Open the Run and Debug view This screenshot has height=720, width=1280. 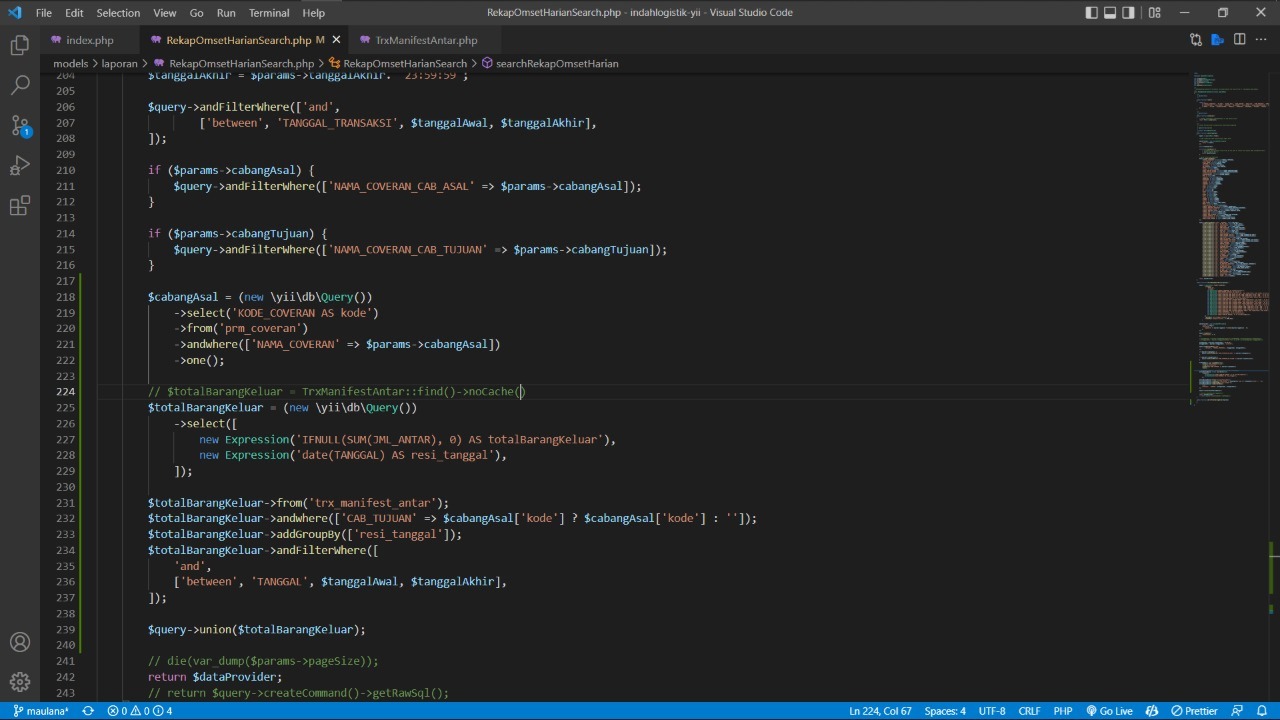[19, 166]
